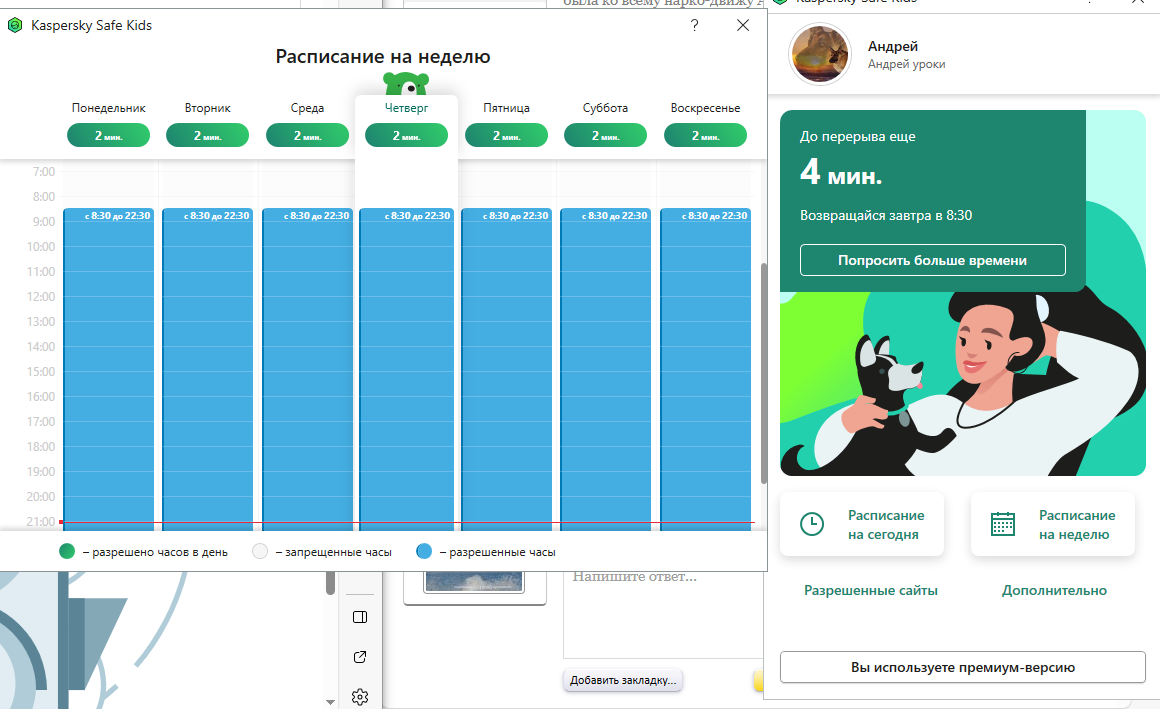Open the 'Разрешенные сайты' link
The width and height of the screenshot is (1160, 709).
871,591
